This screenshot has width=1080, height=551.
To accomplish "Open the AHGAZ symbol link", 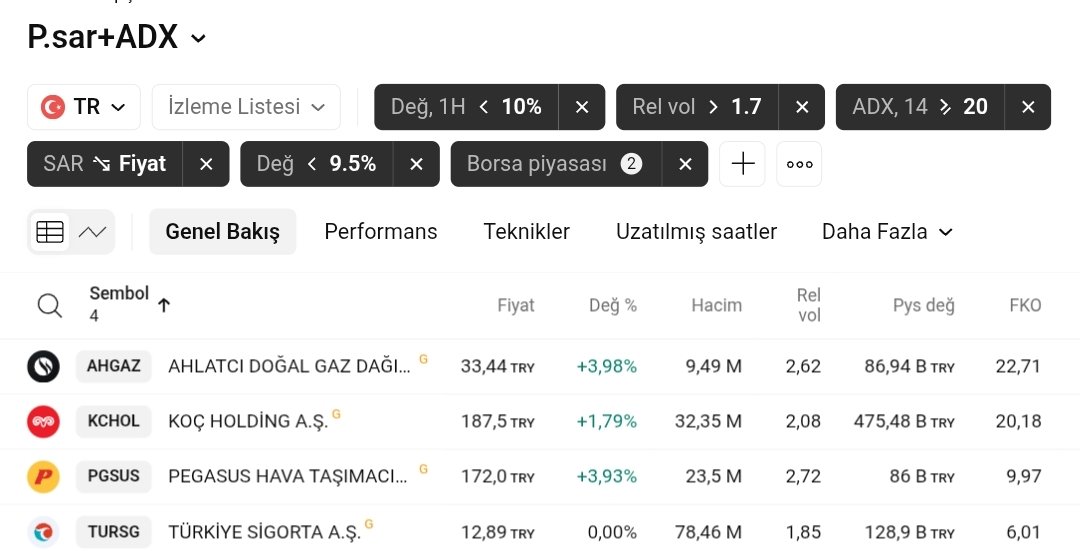I will point(114,366).
